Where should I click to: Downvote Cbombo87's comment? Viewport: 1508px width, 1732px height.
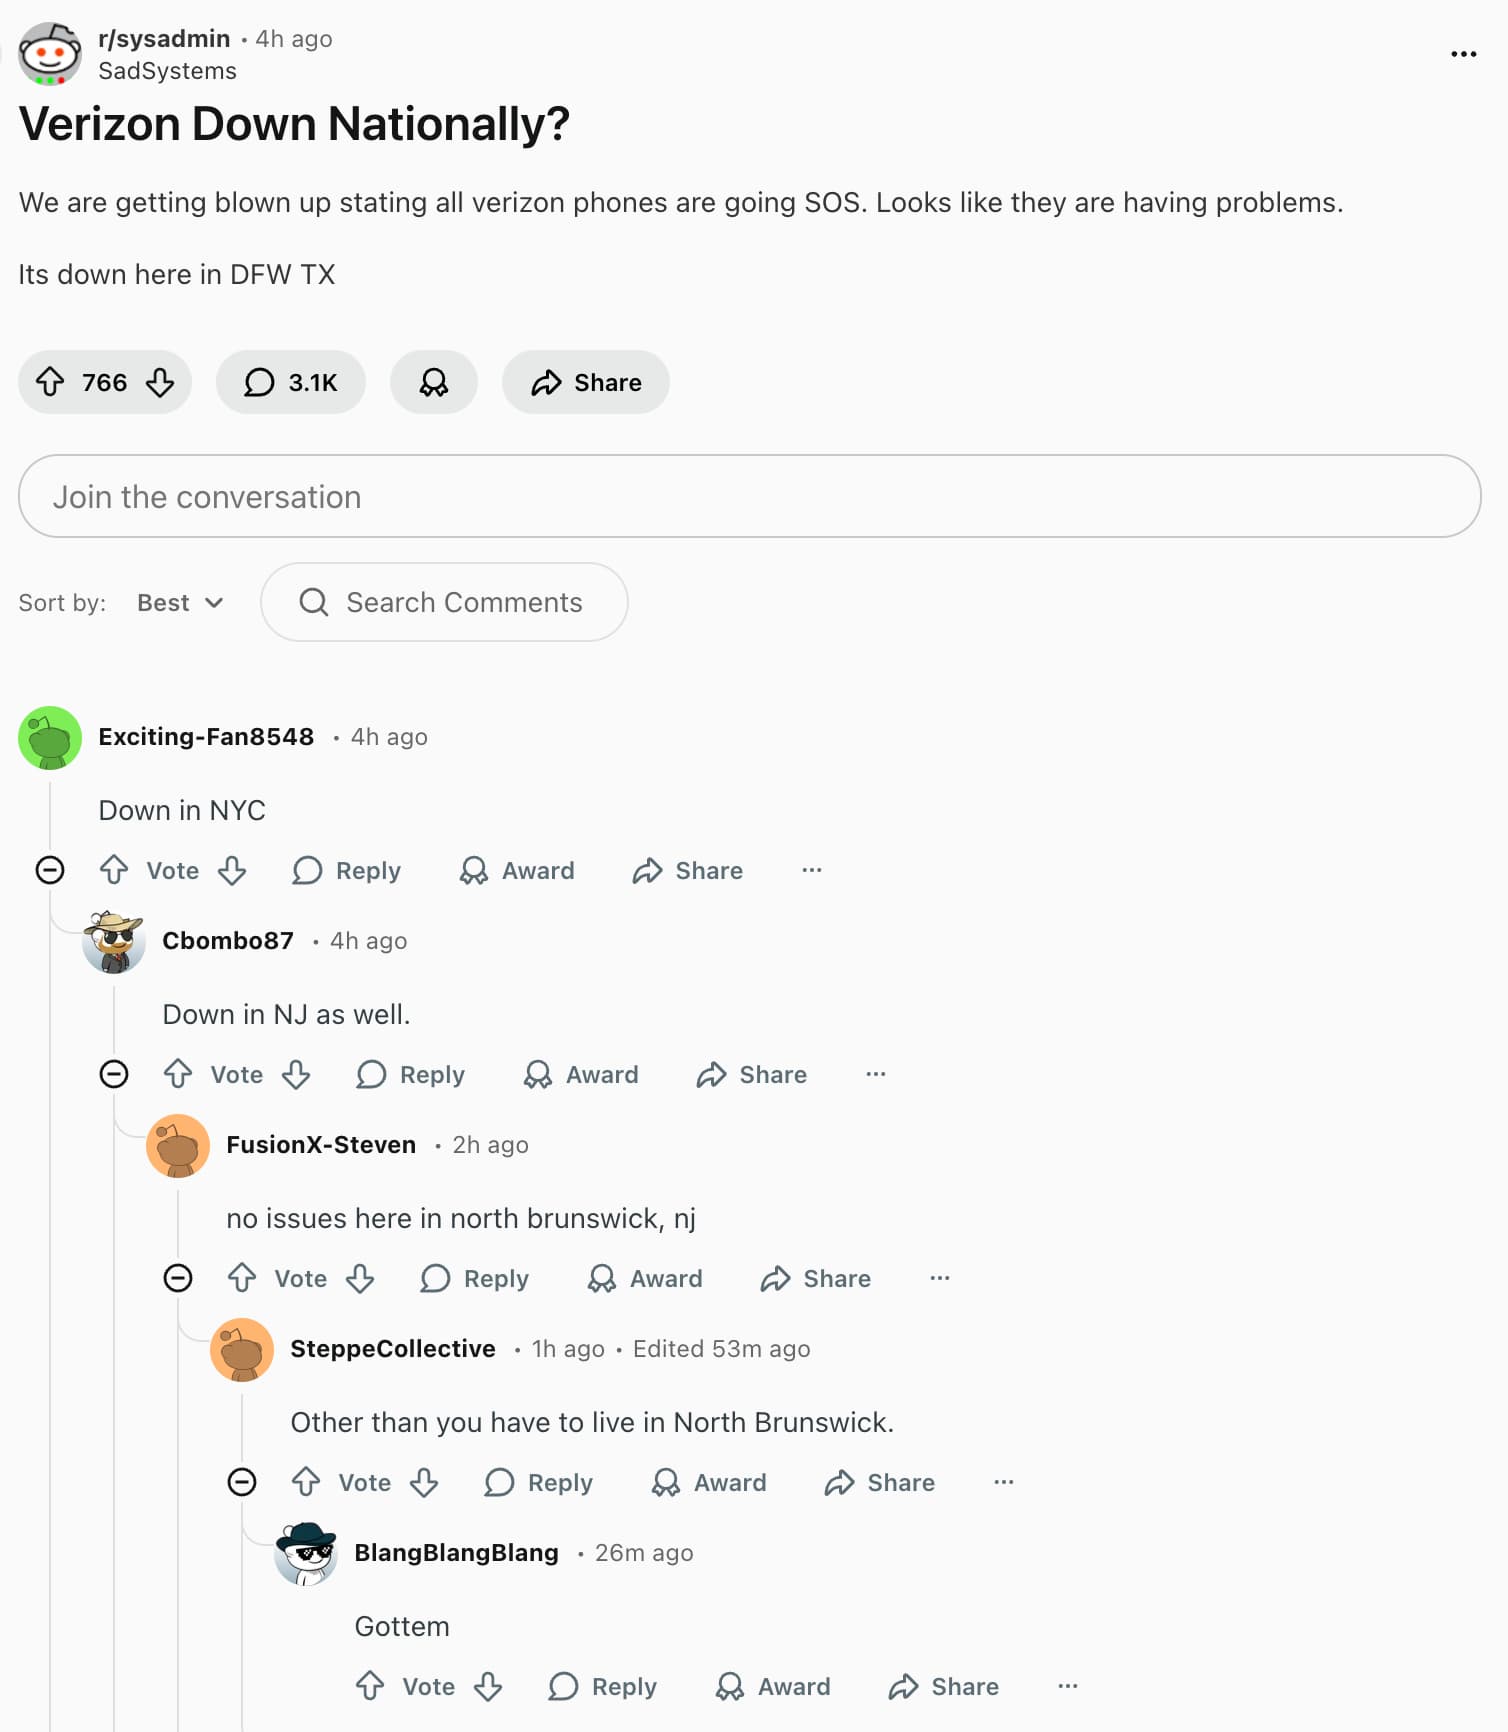tap(296, 1074)
